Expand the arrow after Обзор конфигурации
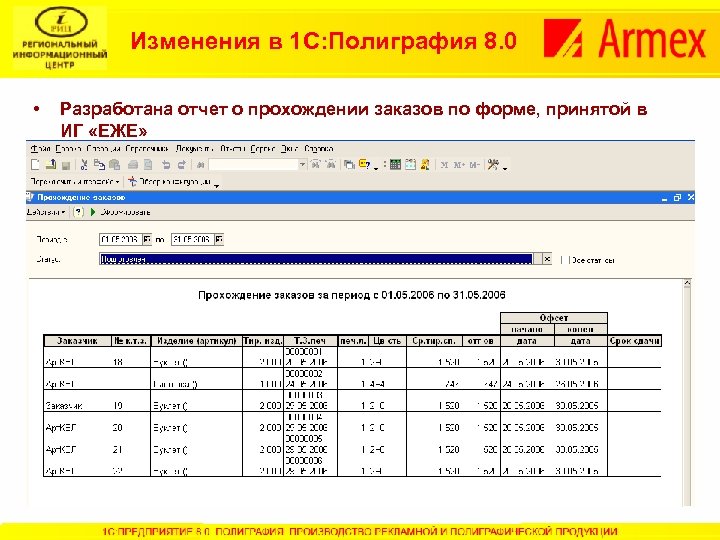This screenshot has width=720, height=540. point(217,185)
